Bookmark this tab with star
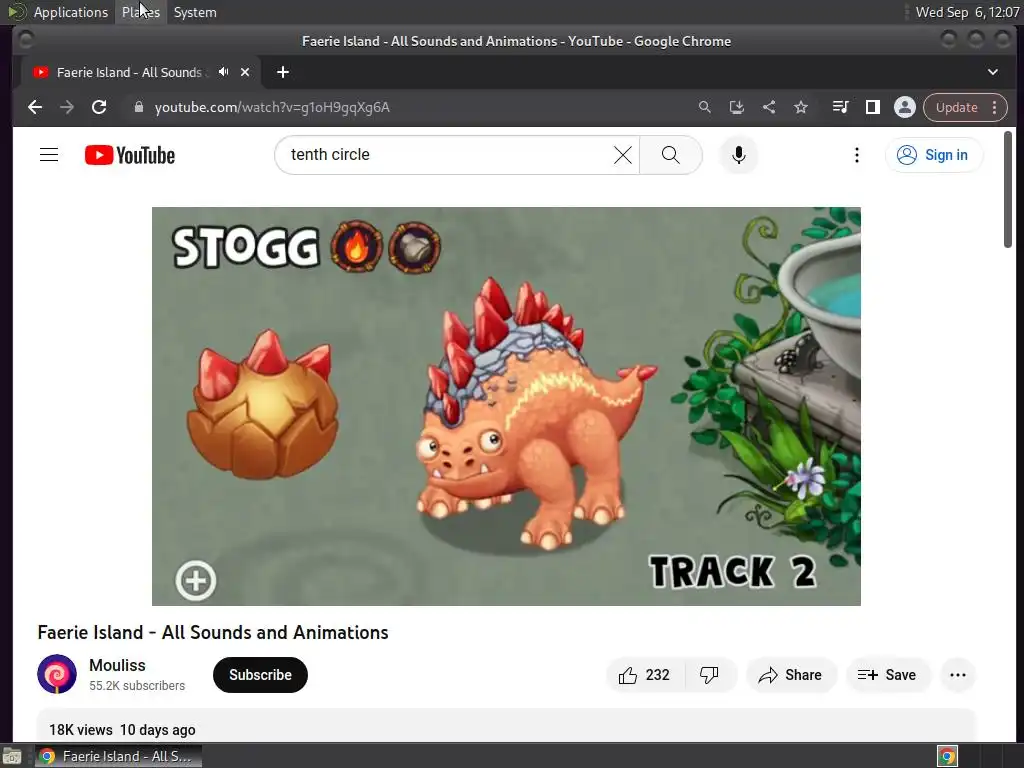Viewport: 1024px width, 768px height. pyautogui.click(x=801, y=107)
